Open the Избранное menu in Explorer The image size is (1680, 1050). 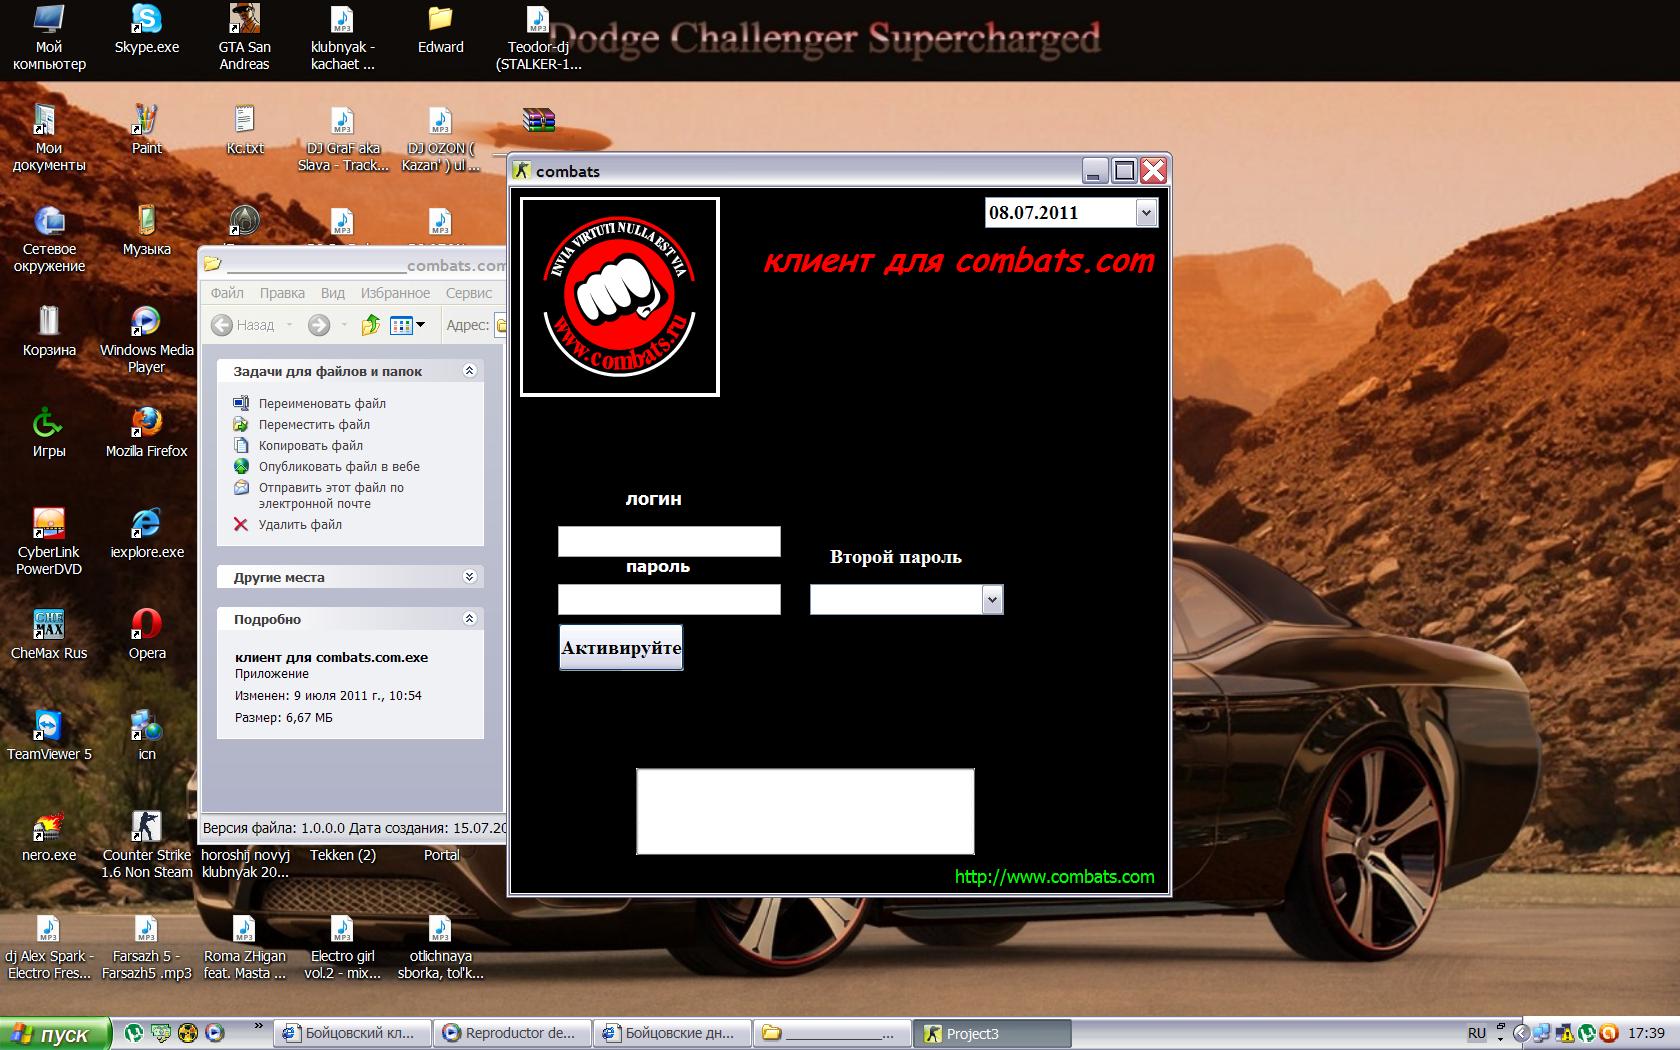pyautogui.click(x=395, y=293)
